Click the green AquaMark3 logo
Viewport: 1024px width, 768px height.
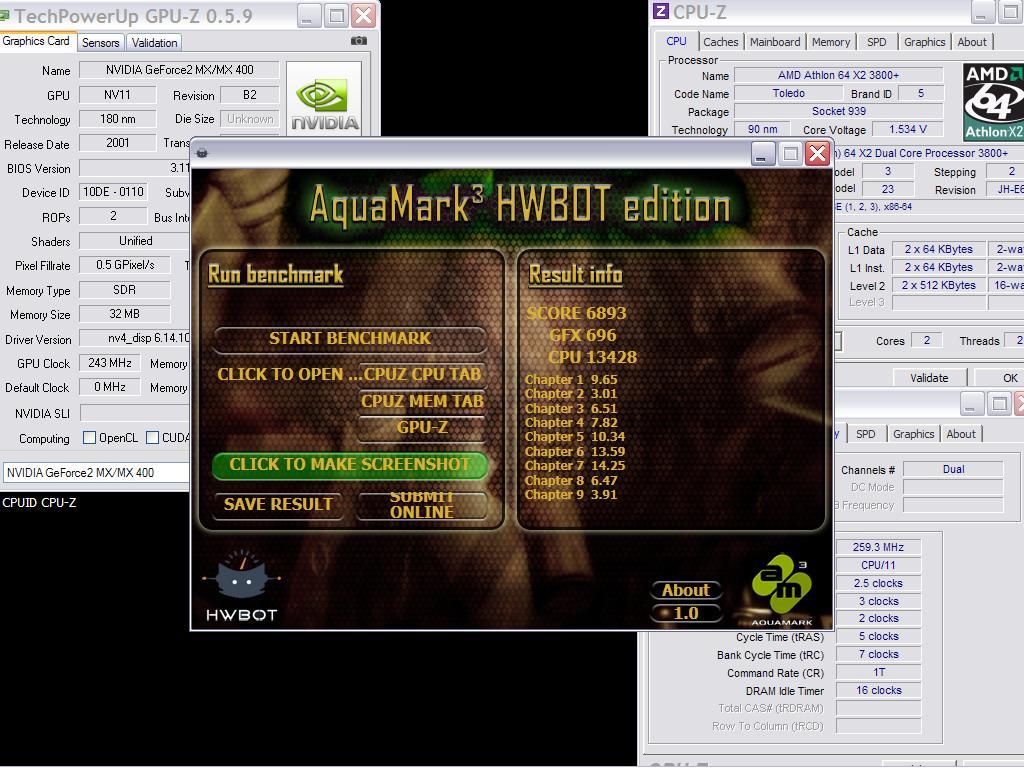781,590
